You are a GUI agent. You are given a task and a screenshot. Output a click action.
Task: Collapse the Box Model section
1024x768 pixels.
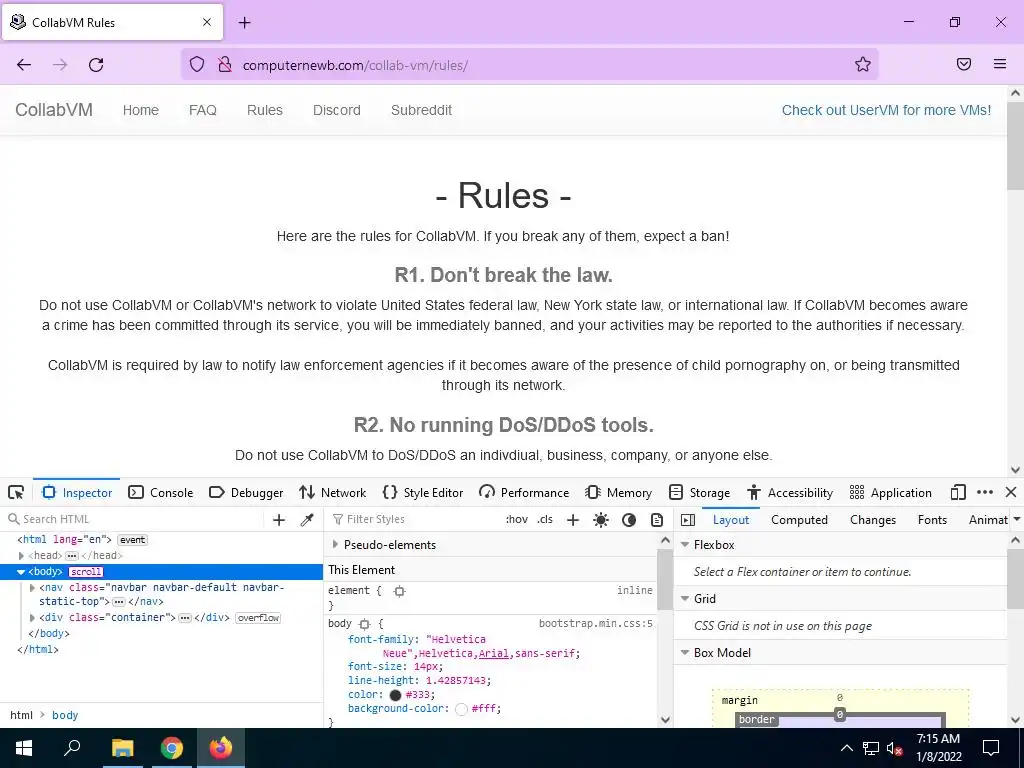point(685,653)
